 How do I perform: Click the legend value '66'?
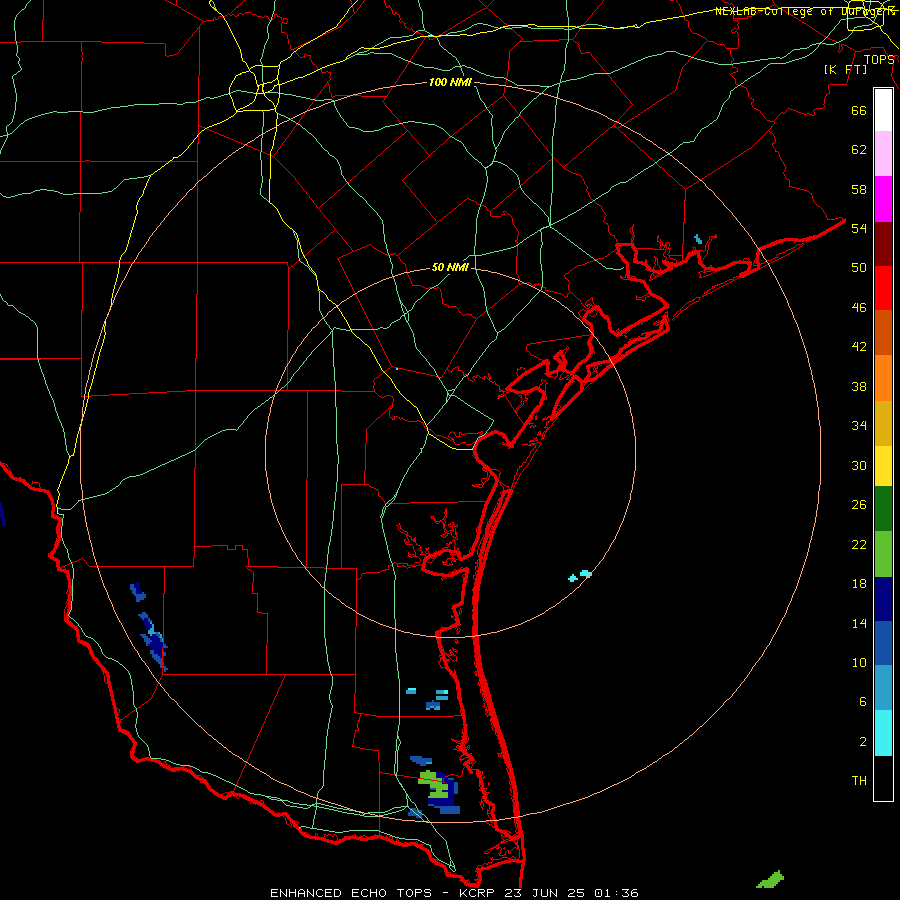click(x=859, y=110)
